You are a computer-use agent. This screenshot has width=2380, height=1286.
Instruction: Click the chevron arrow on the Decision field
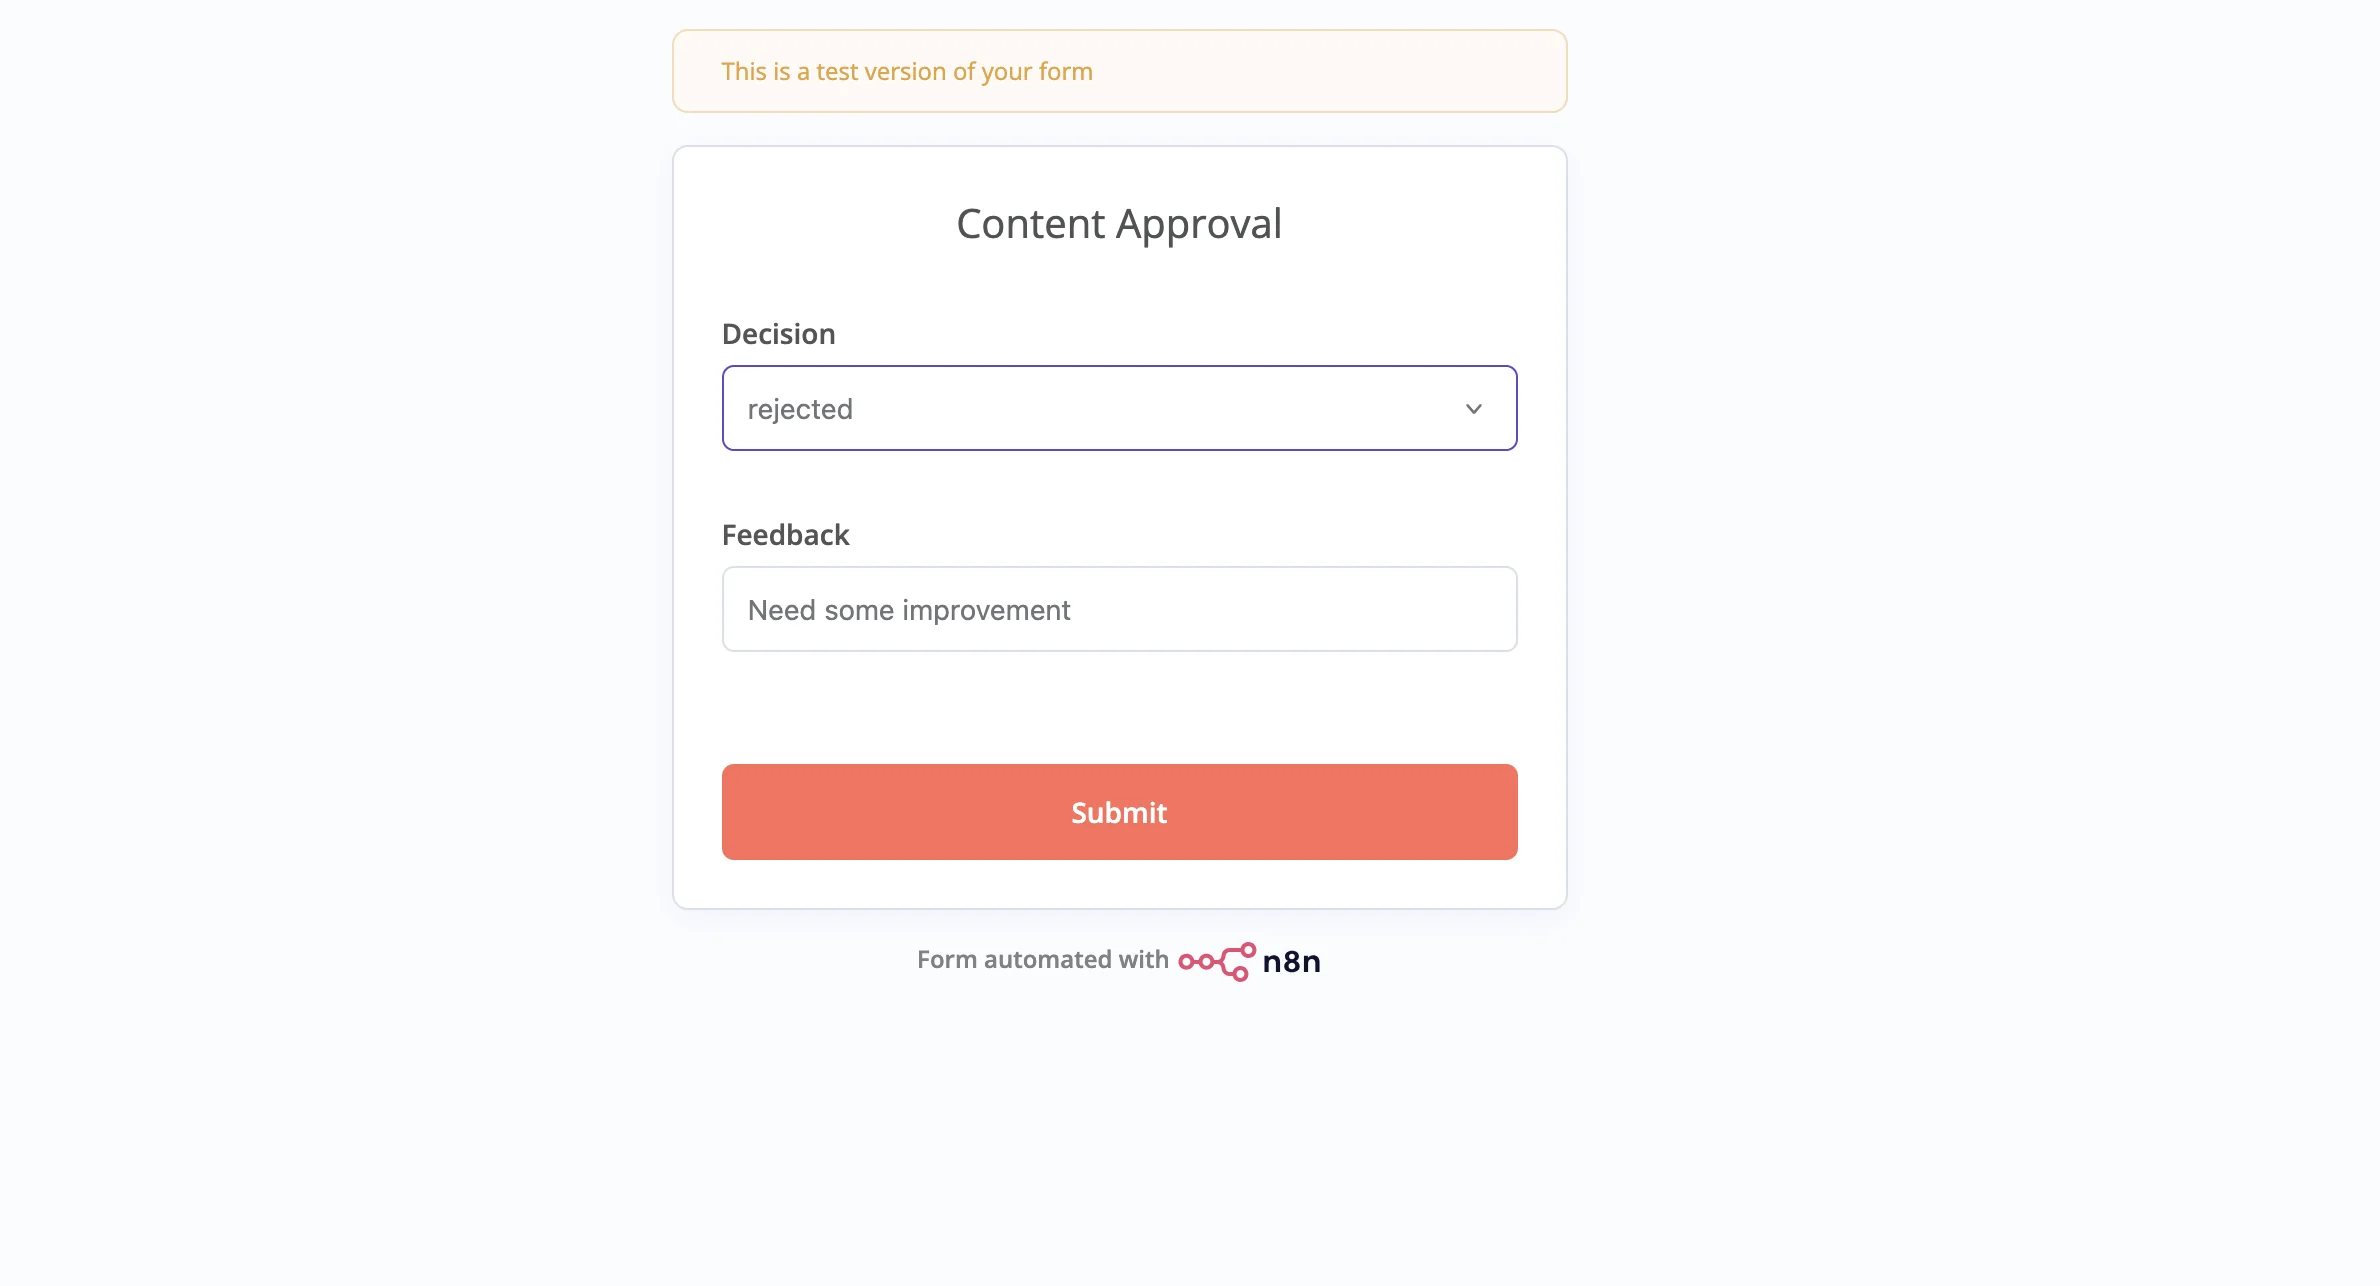1473,408
